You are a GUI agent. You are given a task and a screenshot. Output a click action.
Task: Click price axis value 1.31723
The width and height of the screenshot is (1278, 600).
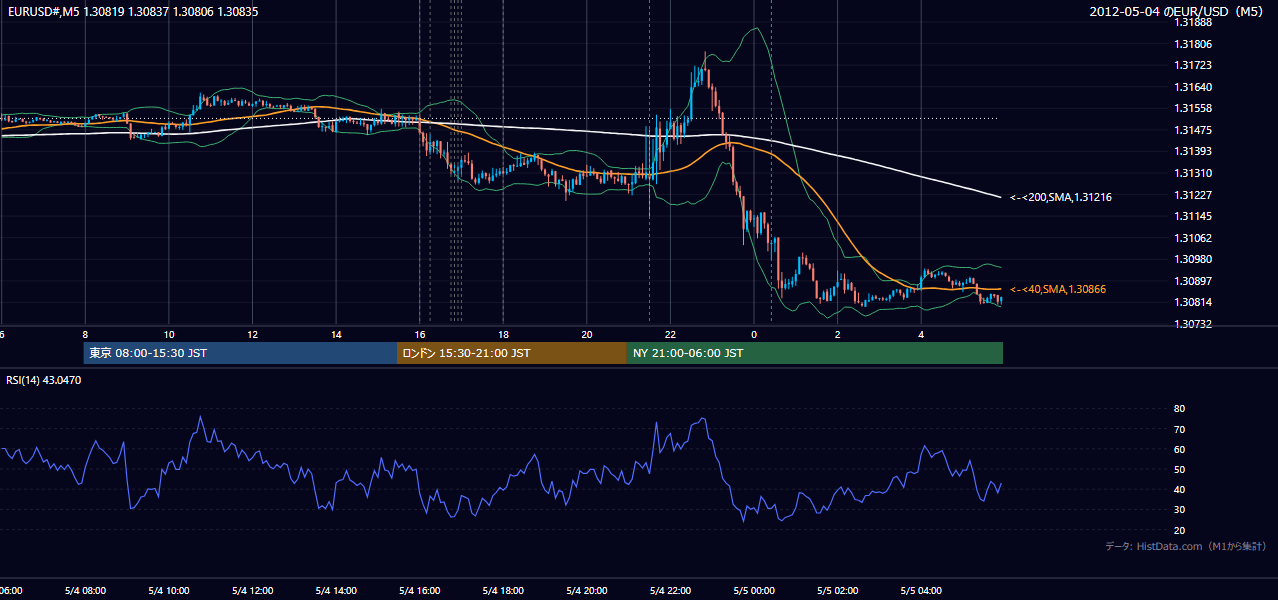[x=1193, y=65]
